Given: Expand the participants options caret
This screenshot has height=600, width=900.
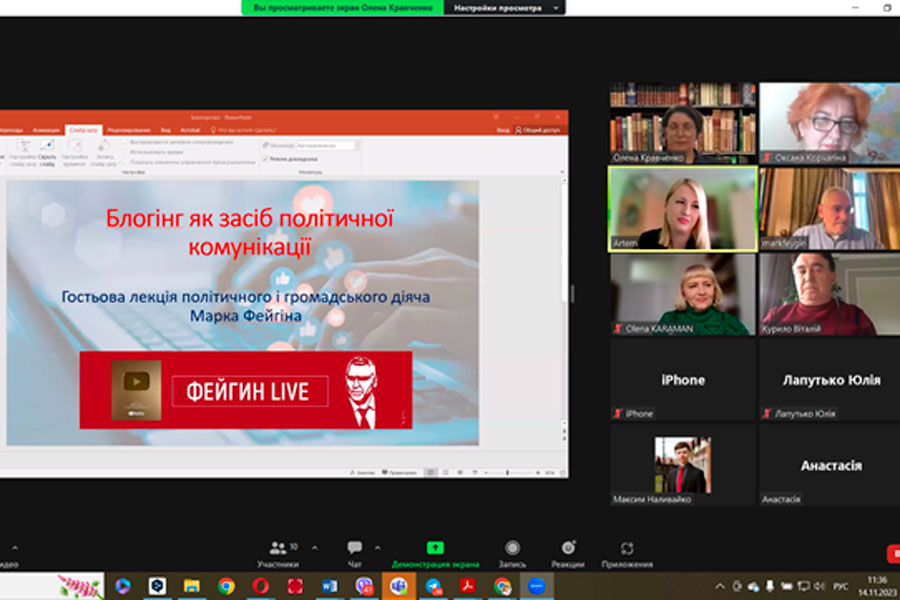Looking at the screenshot, I should pos(315,548).
